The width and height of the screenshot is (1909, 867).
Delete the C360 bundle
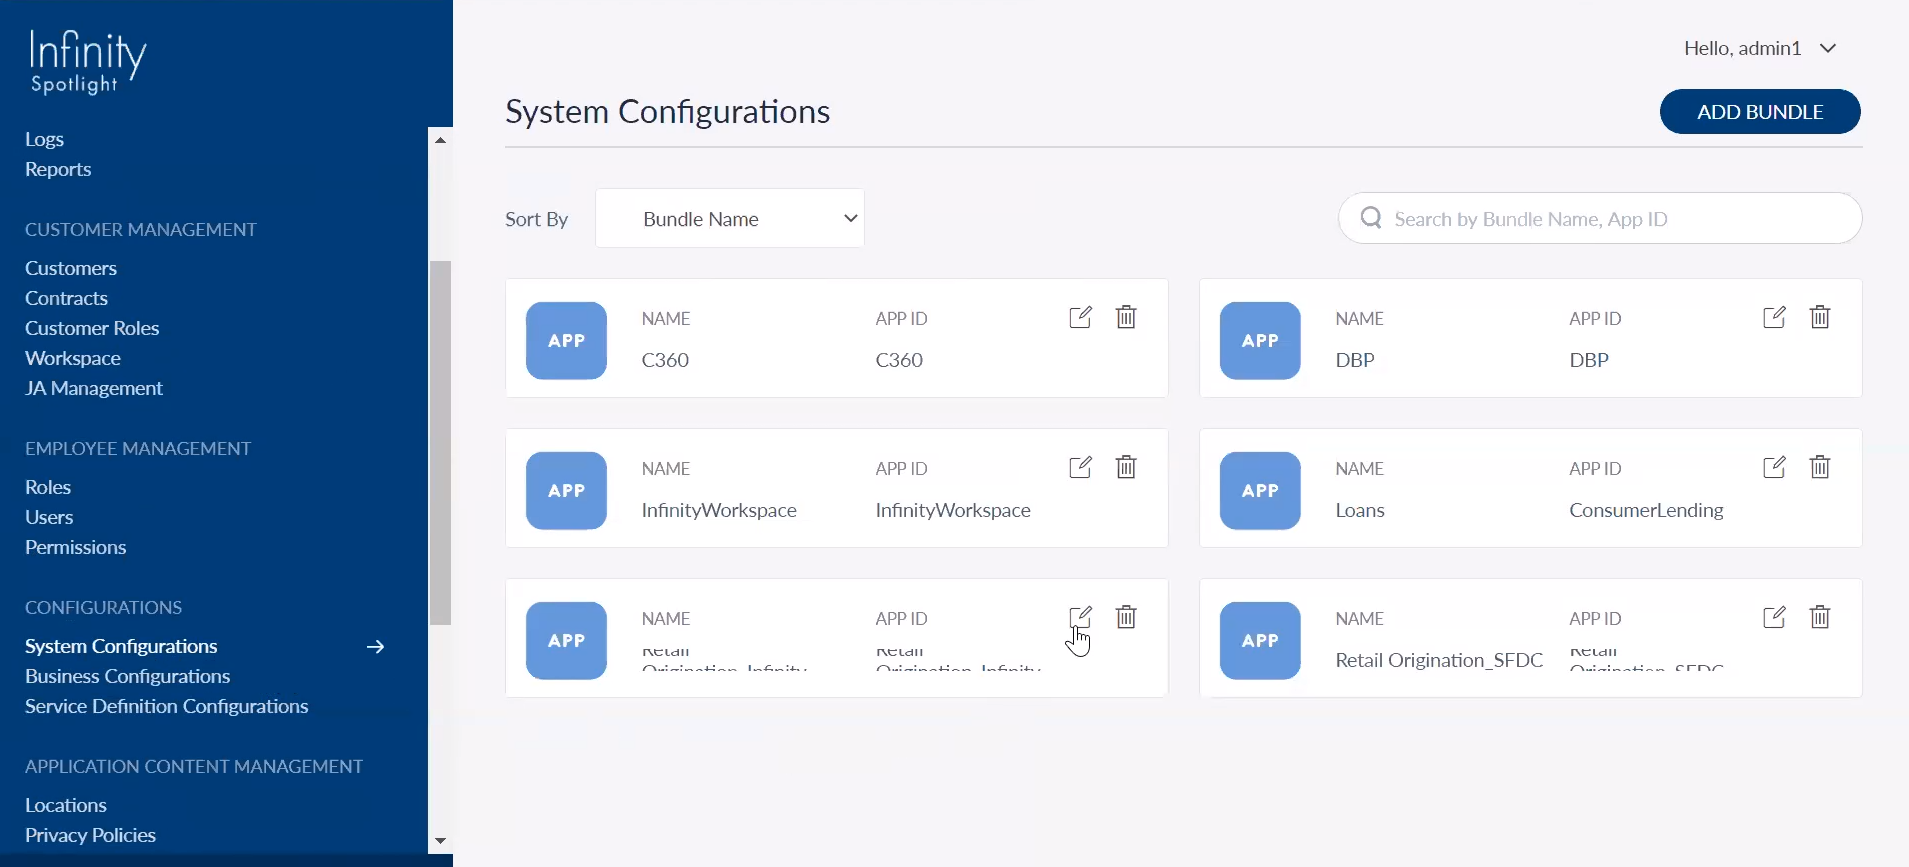coord(1126,318)
